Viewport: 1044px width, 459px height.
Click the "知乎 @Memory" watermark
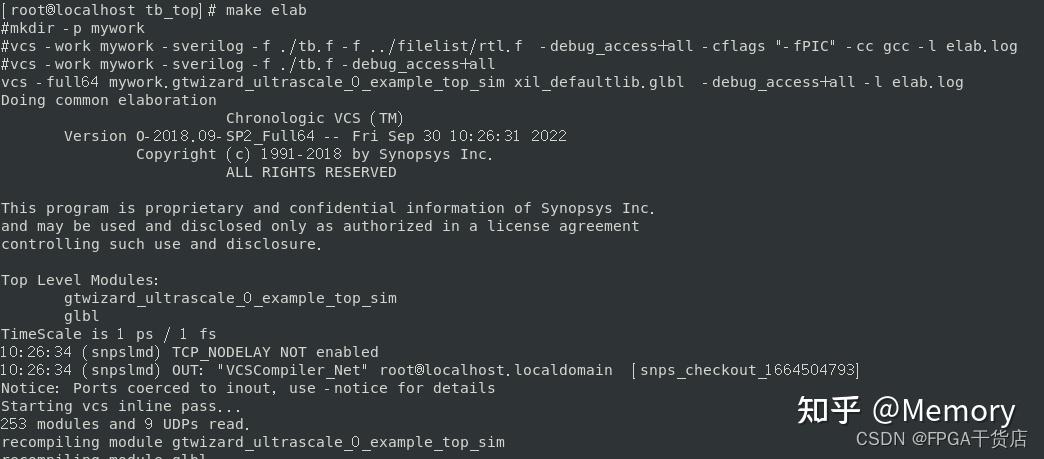tap(906, 410)
